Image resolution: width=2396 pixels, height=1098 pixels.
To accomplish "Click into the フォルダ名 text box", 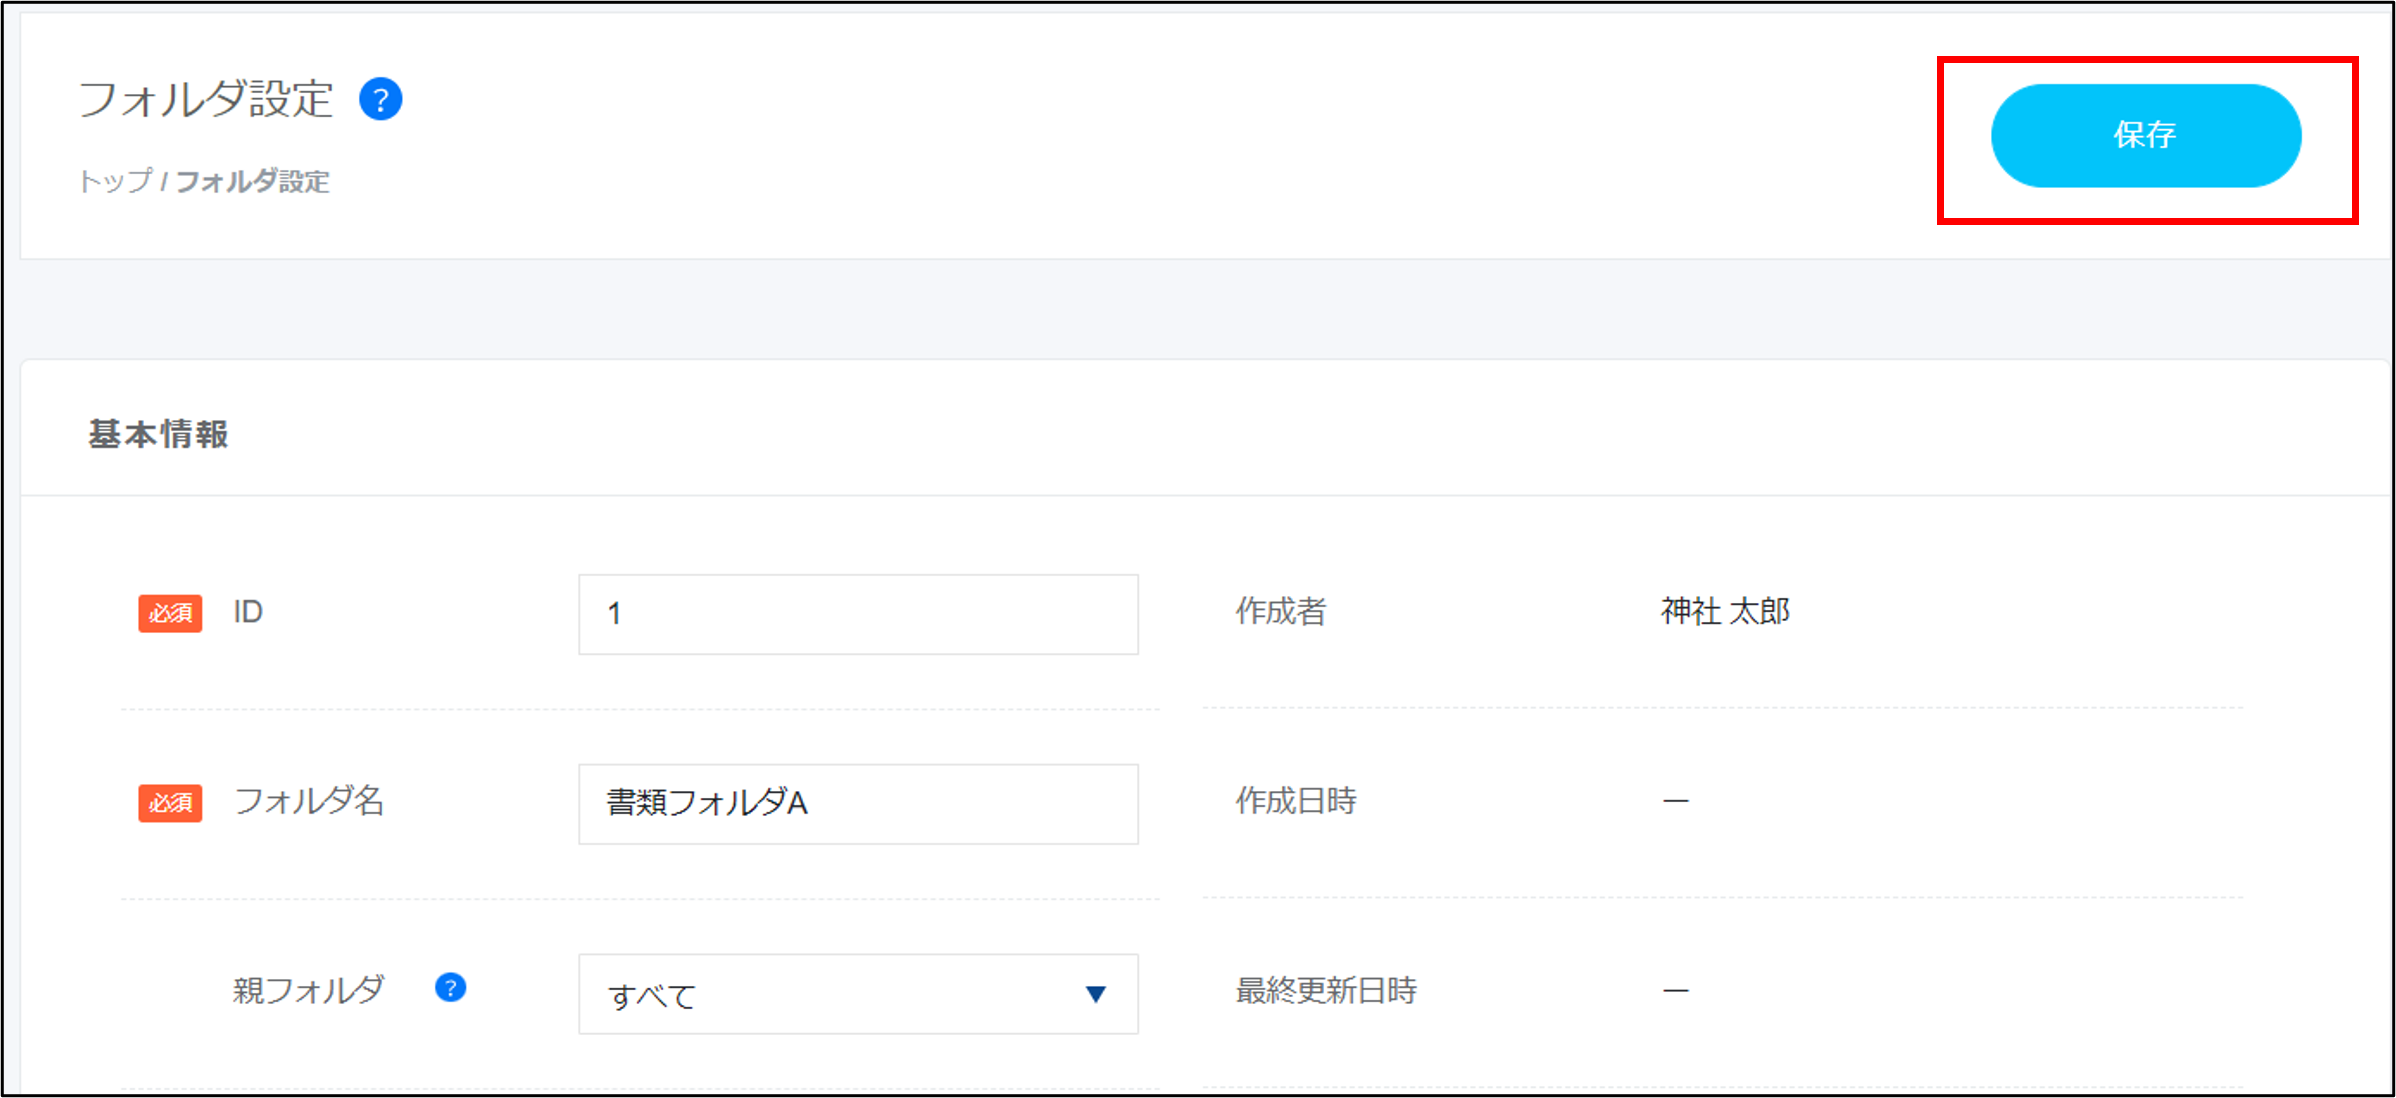I will (x=857, y=803).
